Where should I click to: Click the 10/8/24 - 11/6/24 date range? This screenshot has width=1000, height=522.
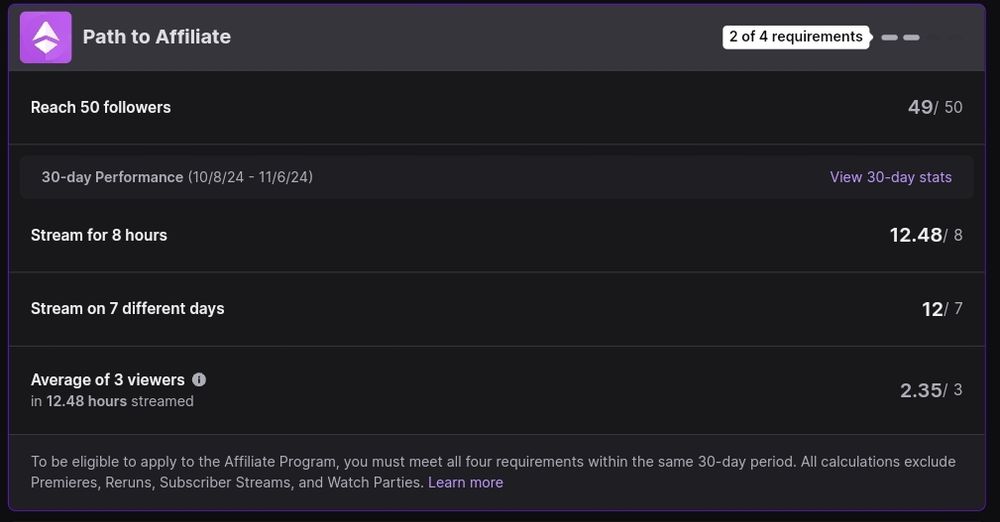coord(250,177)
